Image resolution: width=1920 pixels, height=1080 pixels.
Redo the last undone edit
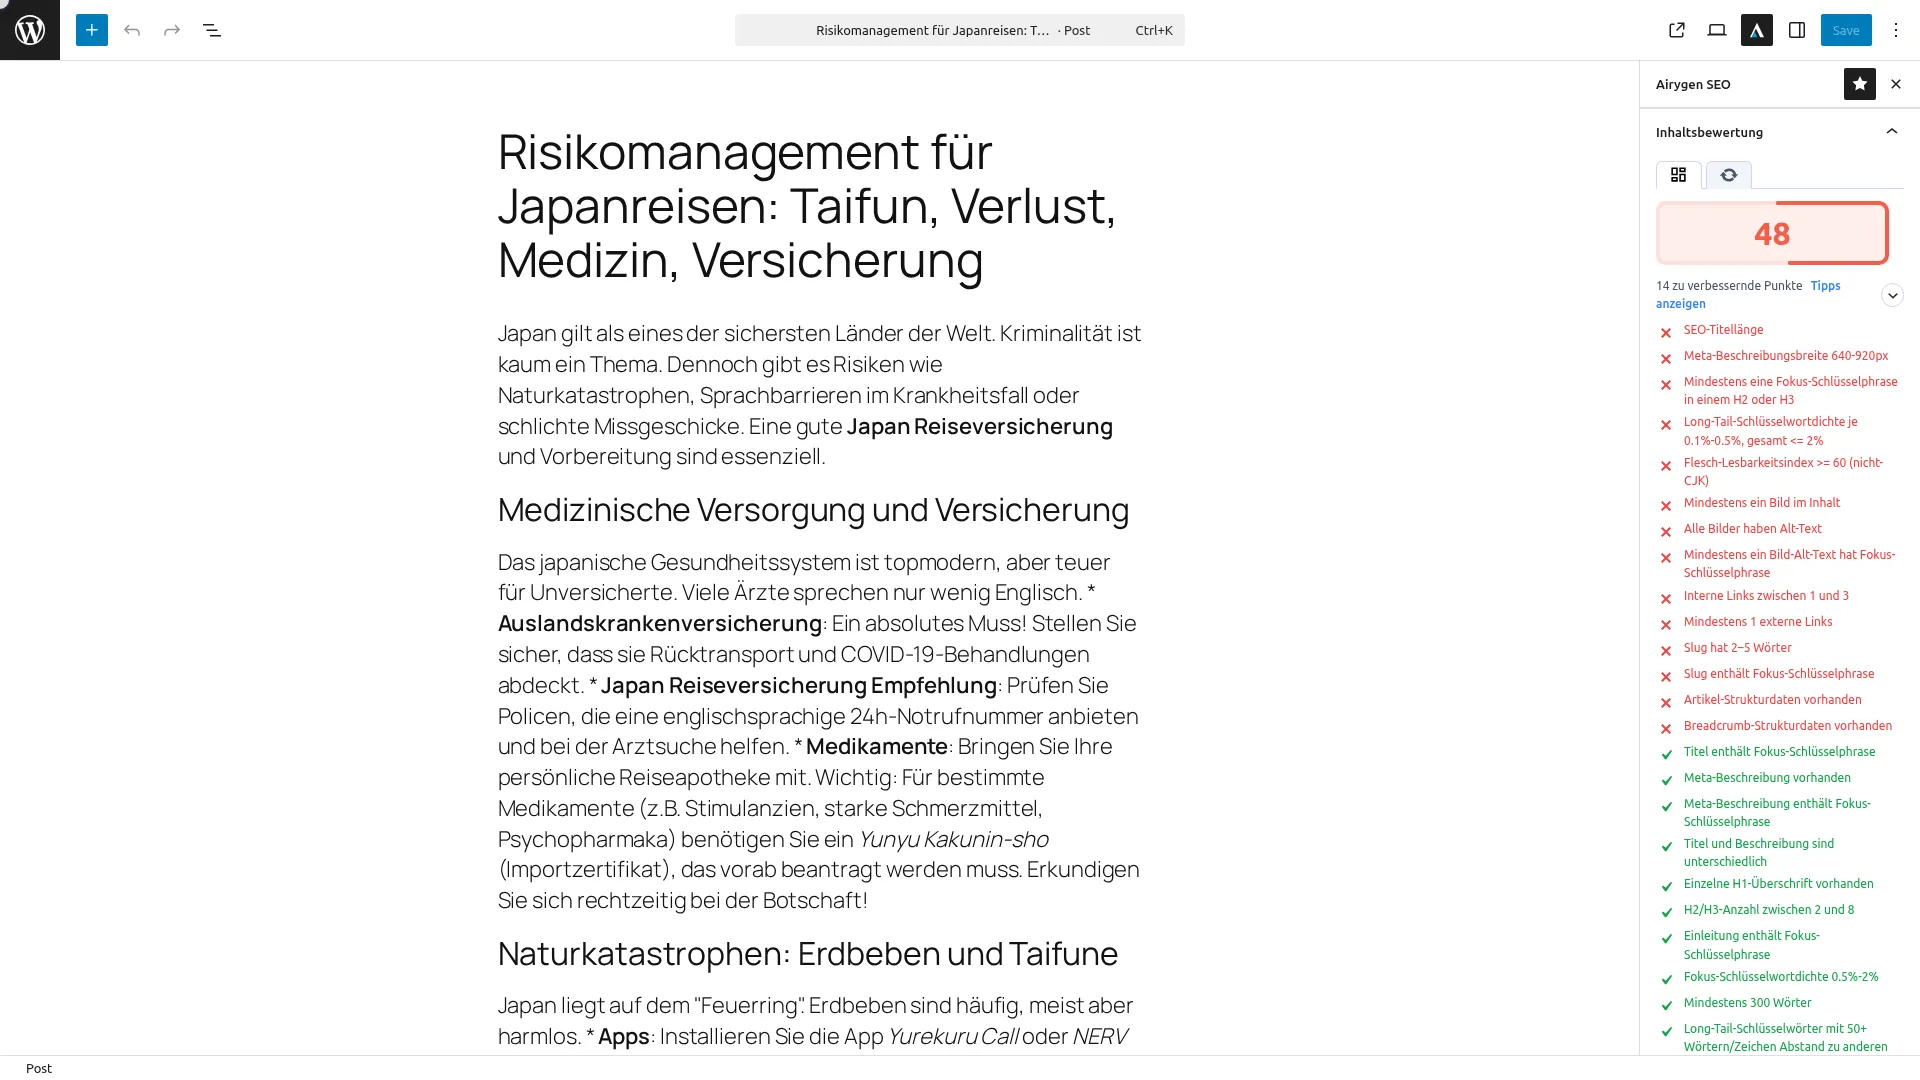click(172, 30)
